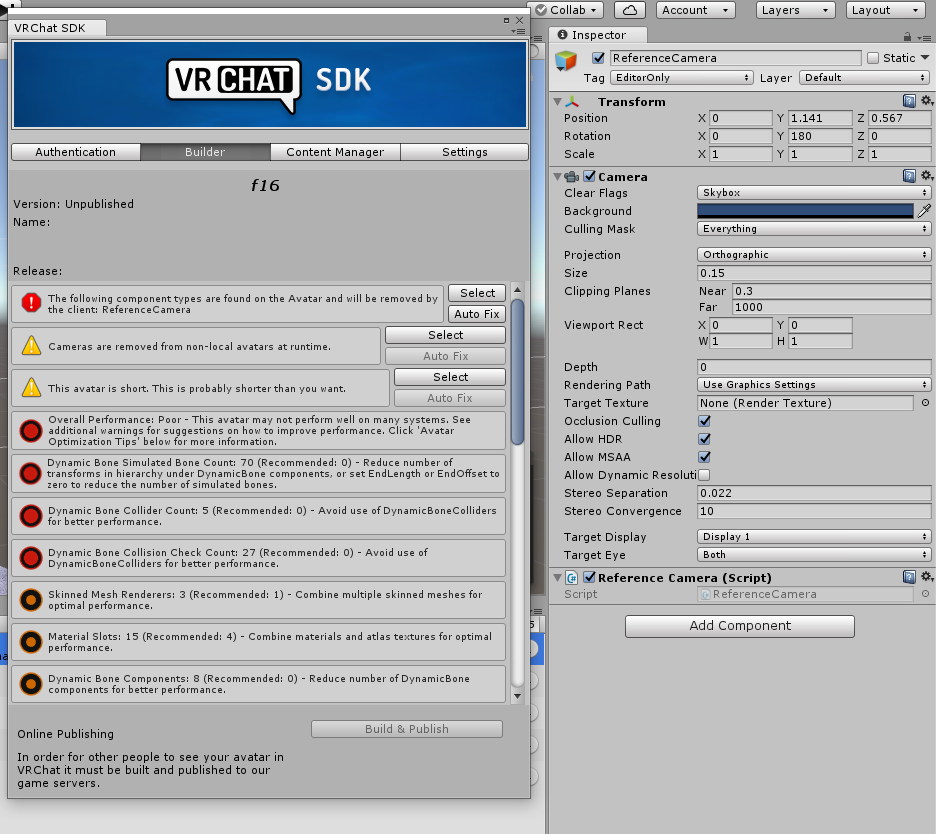Enable Allow Dynamic Resolution checkbox
This screenshot has height=834, width=936.
[x=704, y=475]
